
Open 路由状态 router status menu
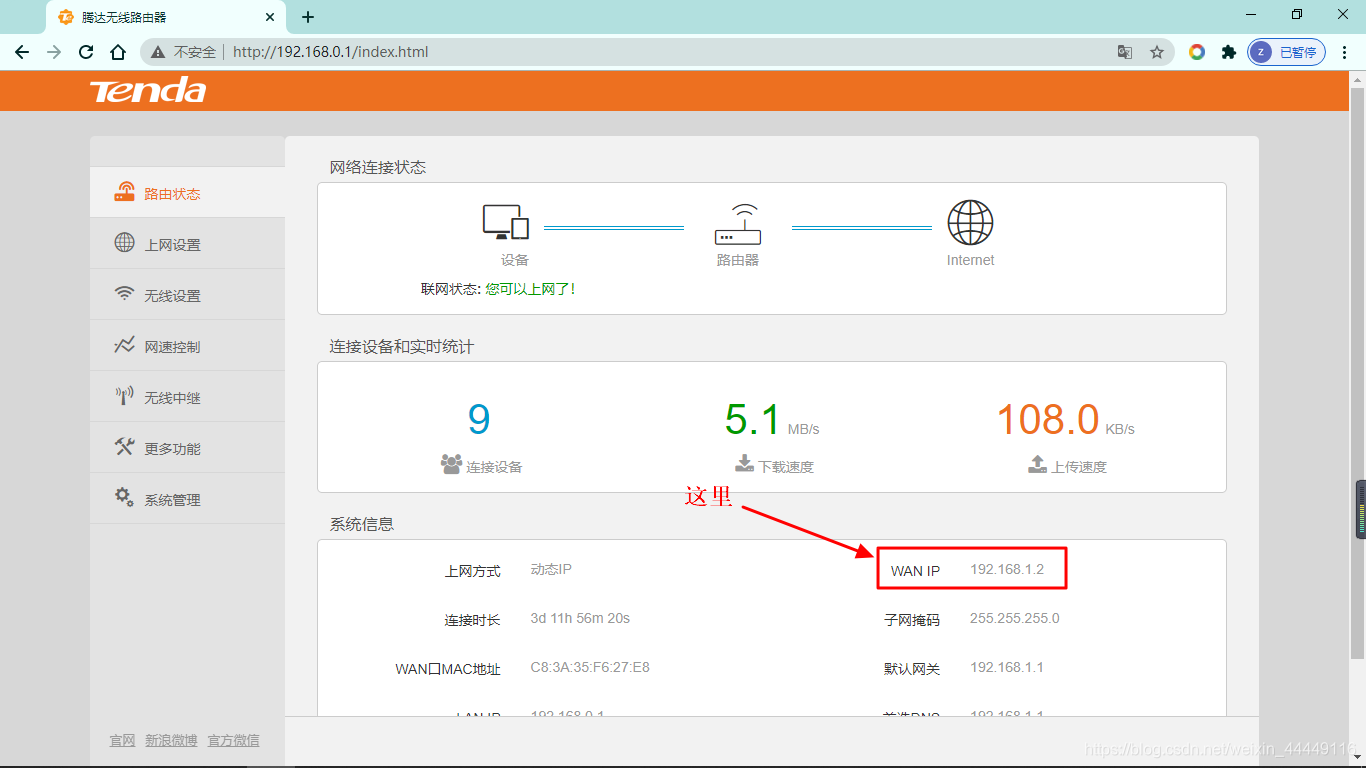tap(187, 193)
